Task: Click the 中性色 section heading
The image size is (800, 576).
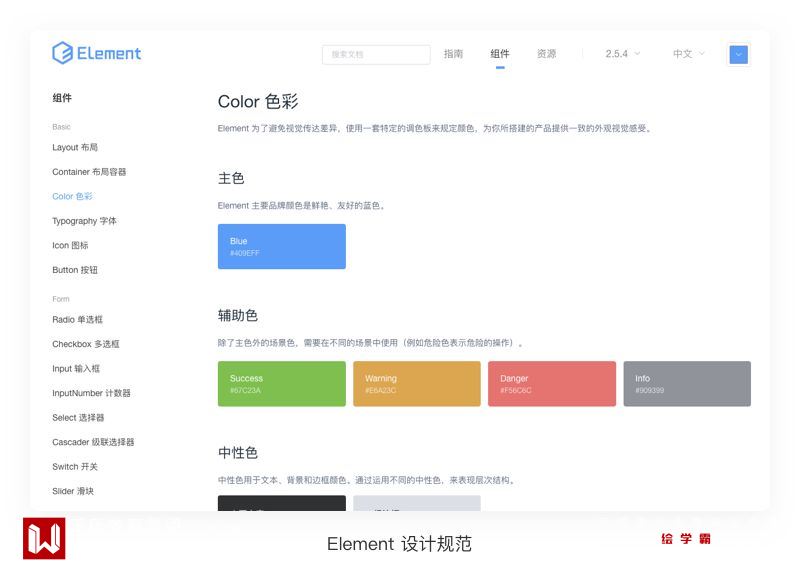Action: pyautogui.click(x=238, y=453)
